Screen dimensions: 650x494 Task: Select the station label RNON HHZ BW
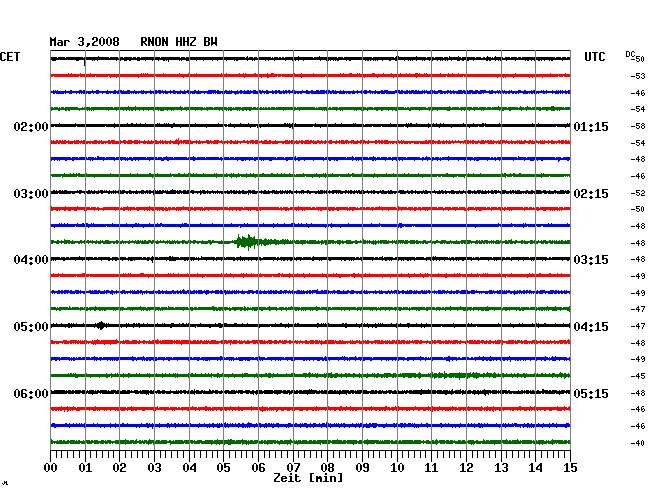tap(179, 42)
